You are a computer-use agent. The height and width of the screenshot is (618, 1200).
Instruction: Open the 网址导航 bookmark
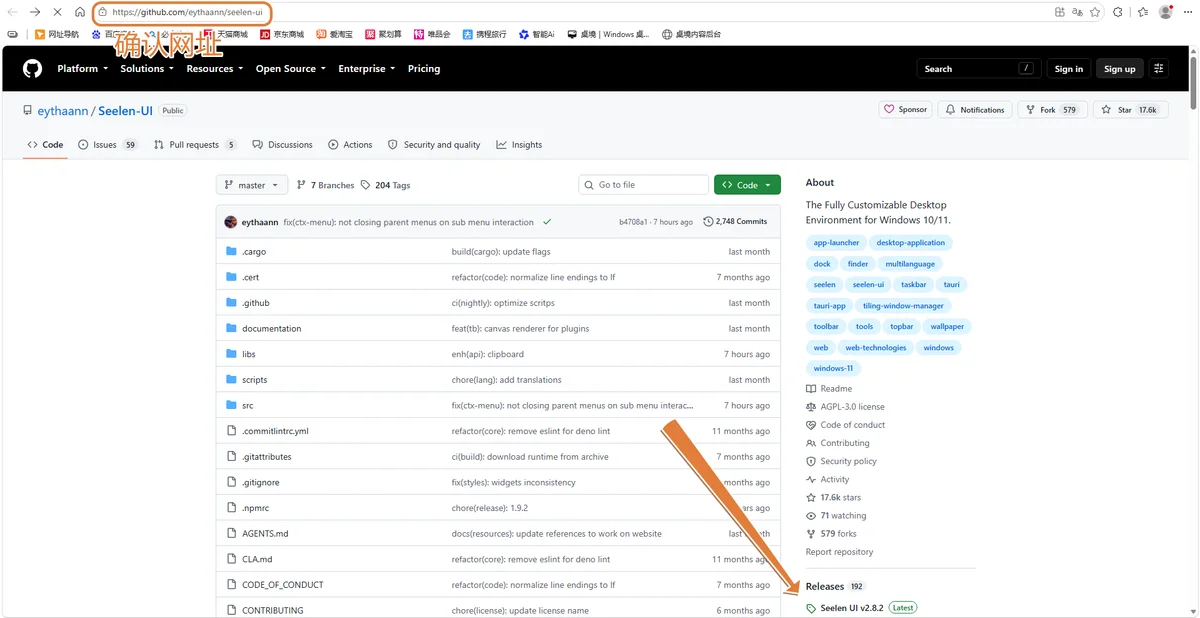(x=57, y=34)
